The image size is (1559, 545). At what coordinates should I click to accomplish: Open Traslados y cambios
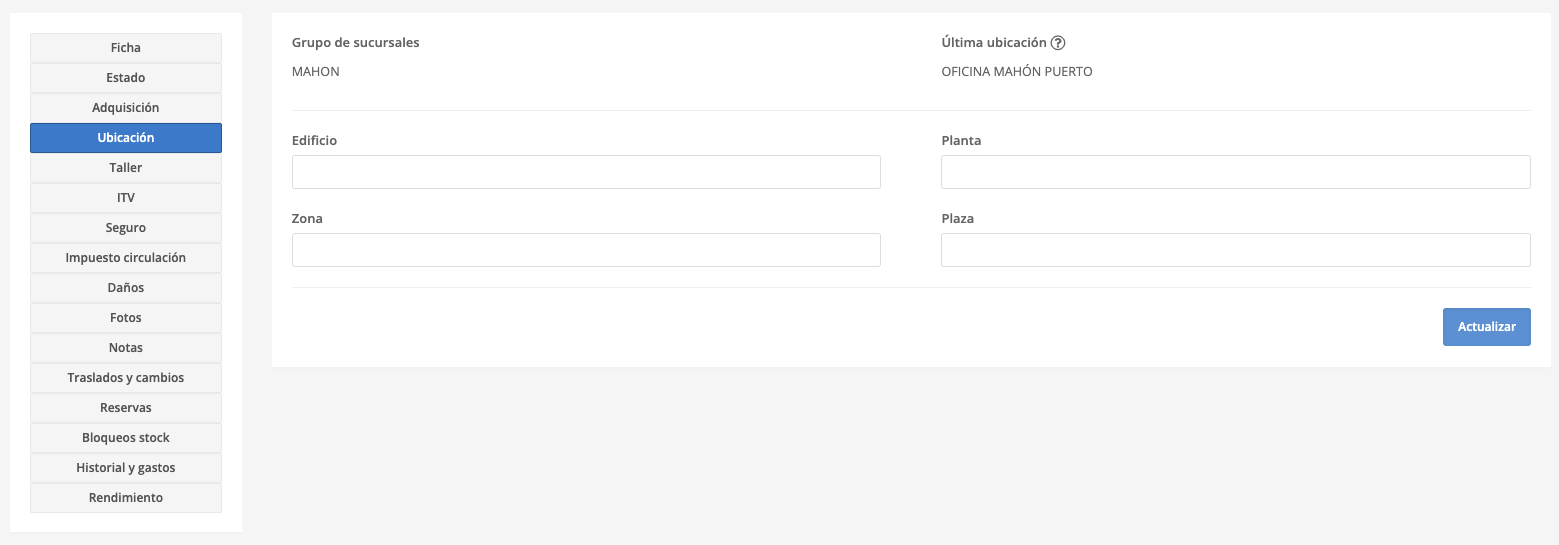126,378
